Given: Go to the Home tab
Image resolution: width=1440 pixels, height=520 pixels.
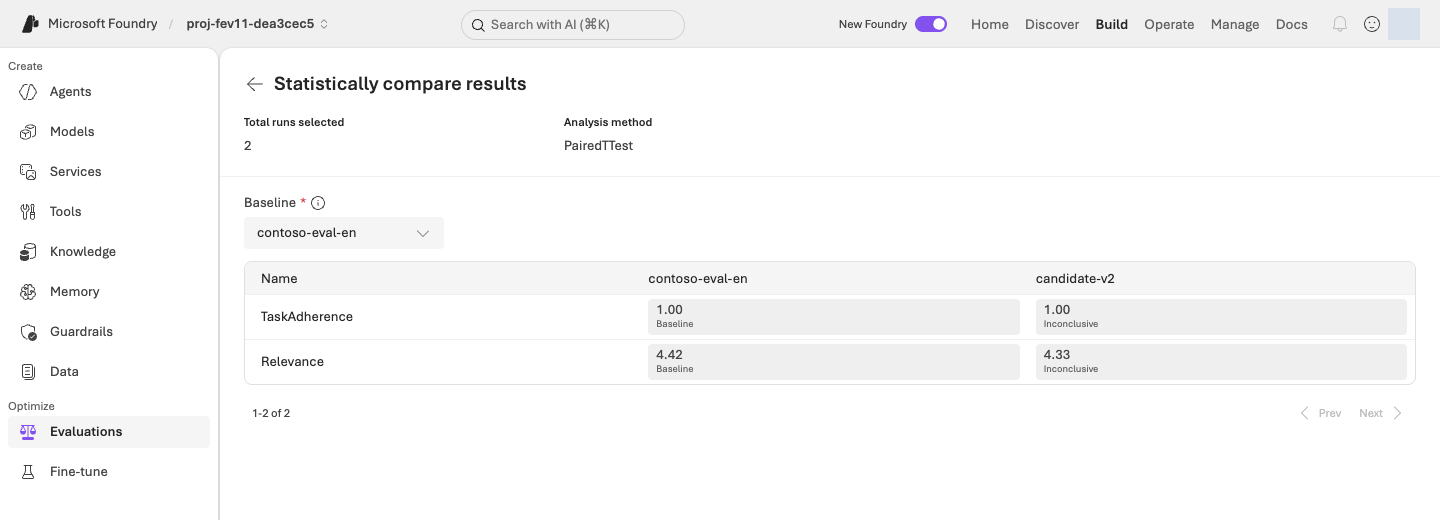Looking at the screenshot, I should tap(990, 24).
